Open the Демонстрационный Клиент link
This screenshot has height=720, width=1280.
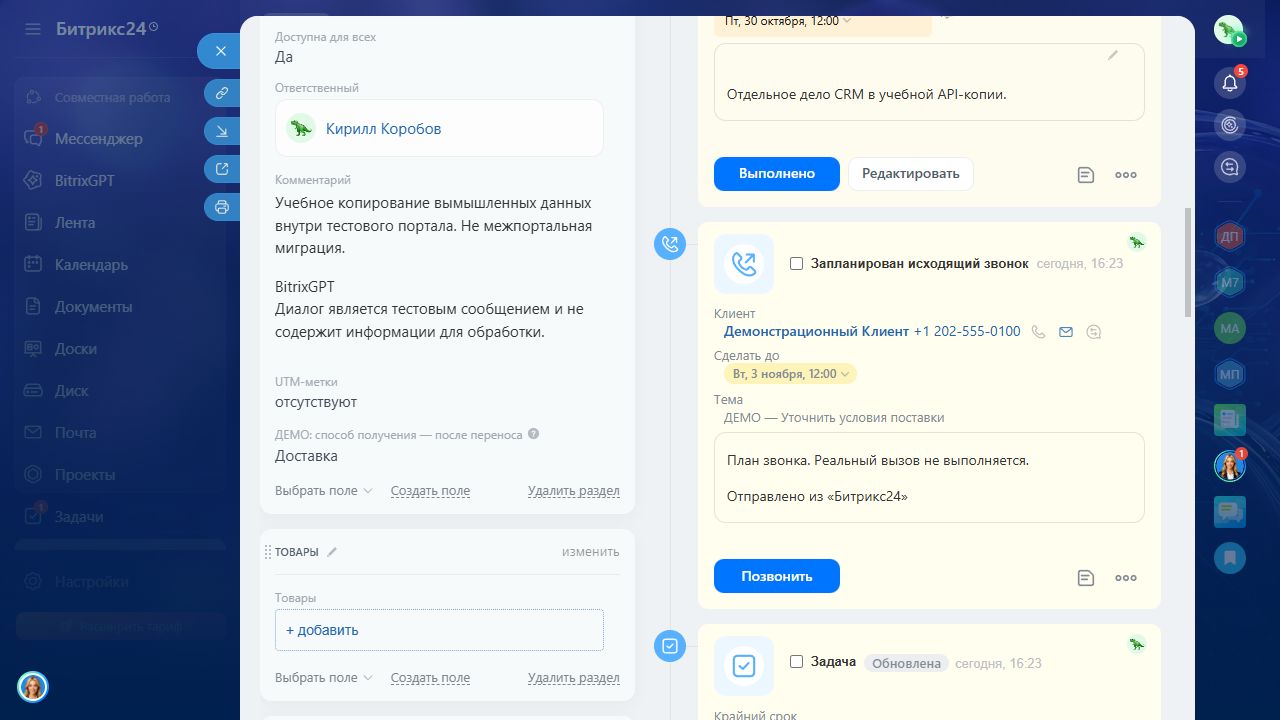[x=817, y=331]
